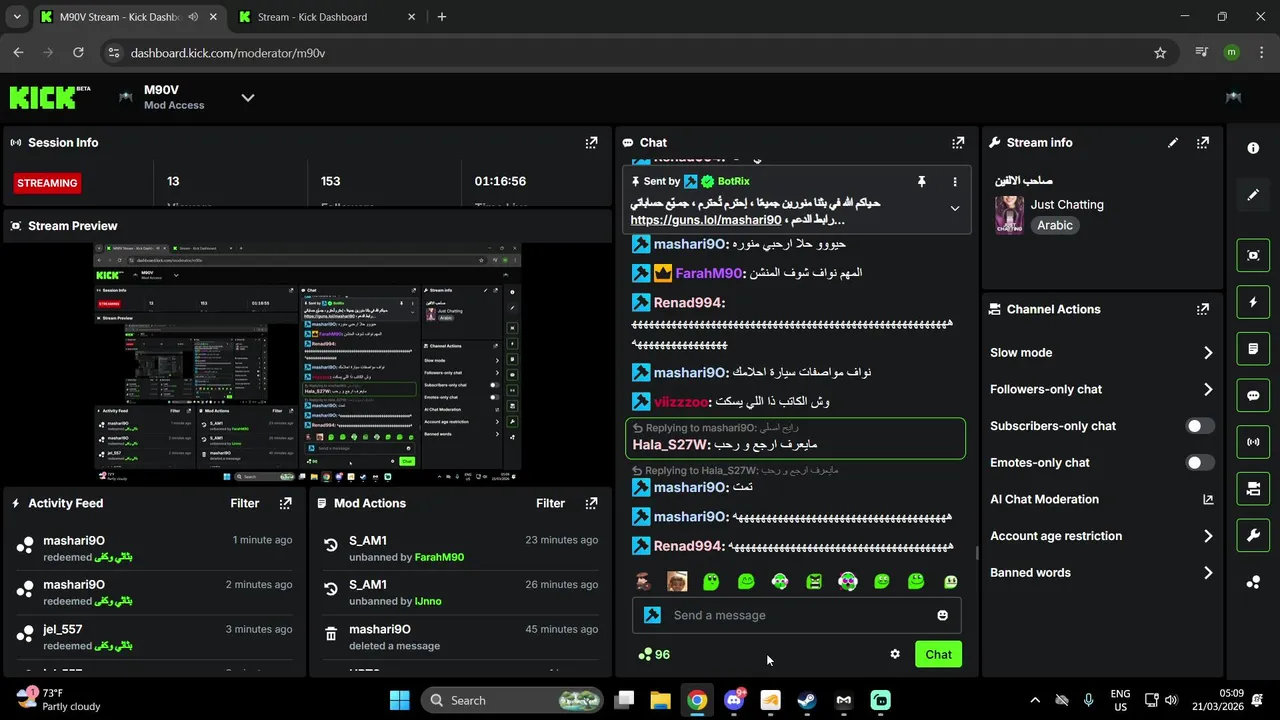Unpin the BotRix pinned message
The width and height of the screenshot is (1280, 720).
coord(922,182)
